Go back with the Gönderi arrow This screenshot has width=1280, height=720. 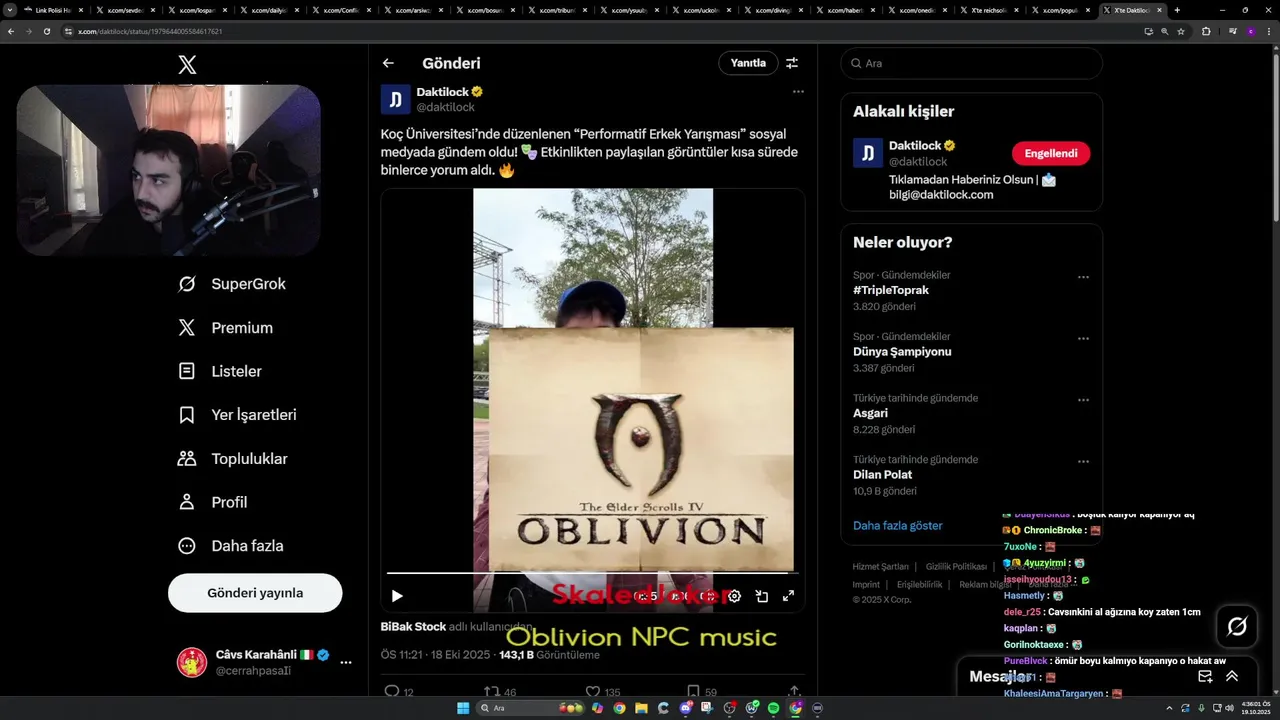click(388, 63)
